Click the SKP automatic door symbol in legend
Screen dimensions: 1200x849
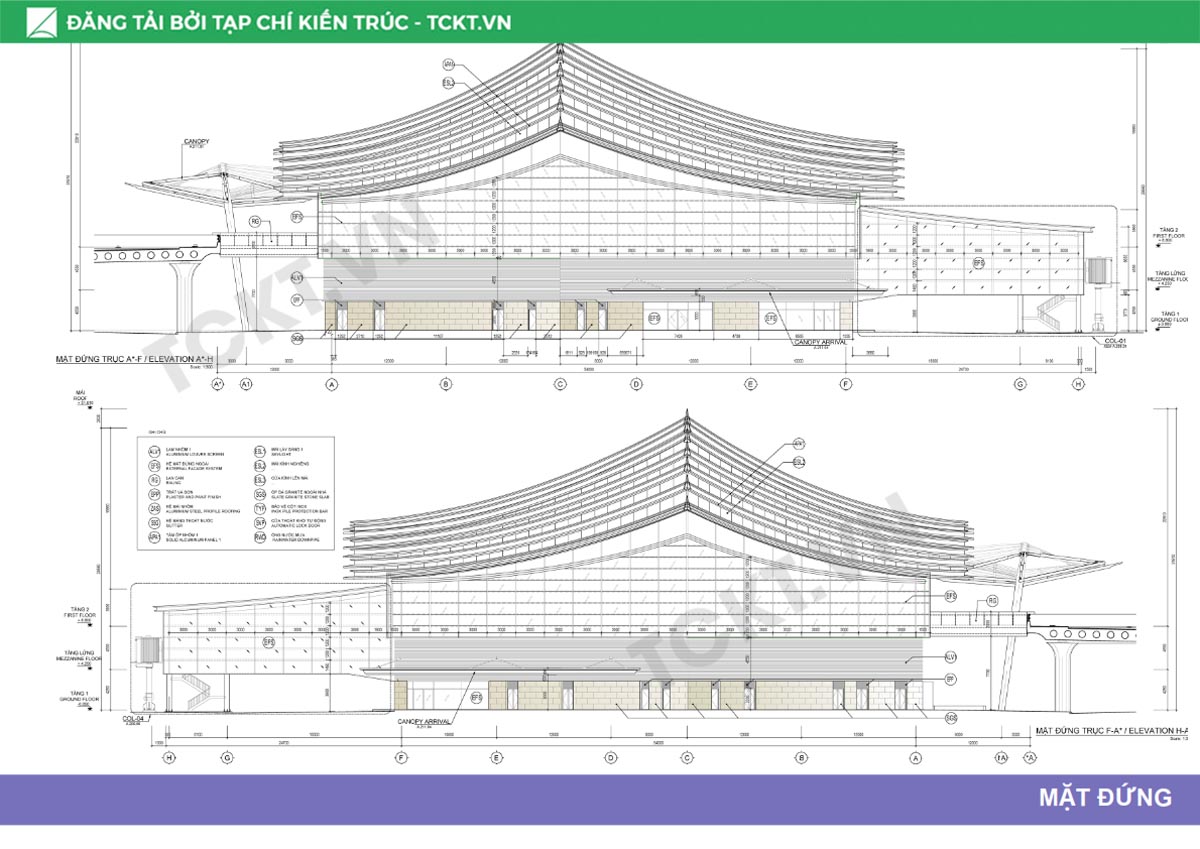pos(260,522)
